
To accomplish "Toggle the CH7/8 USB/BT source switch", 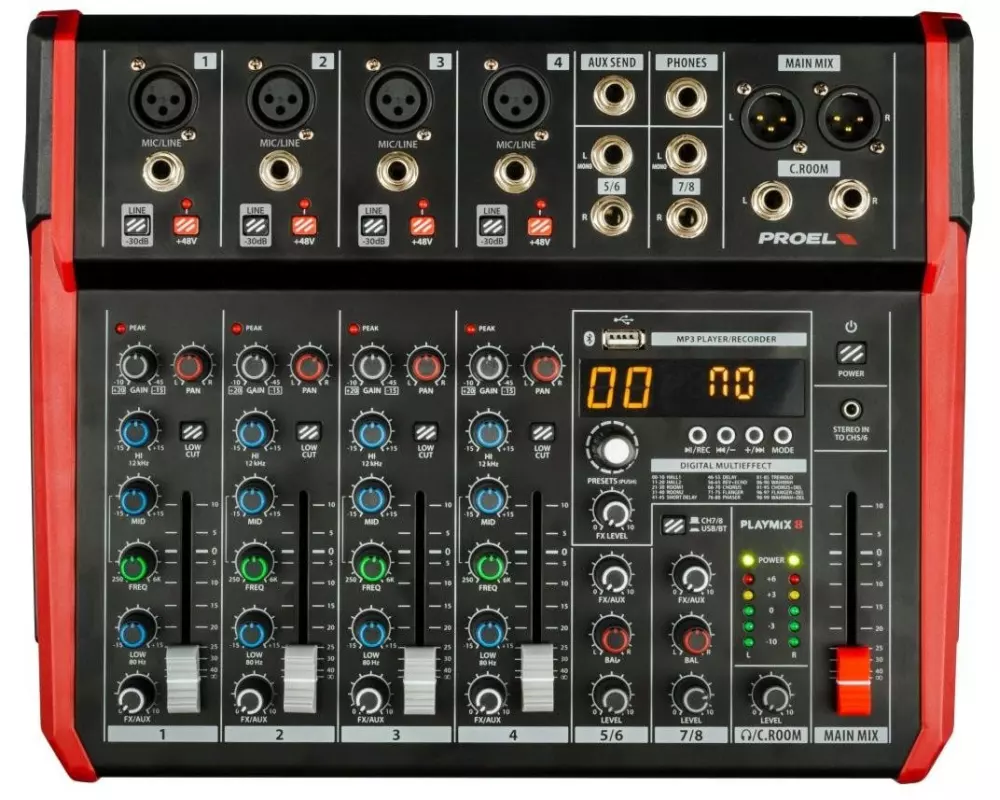I will pyautogui.click(x=673, y=525).
